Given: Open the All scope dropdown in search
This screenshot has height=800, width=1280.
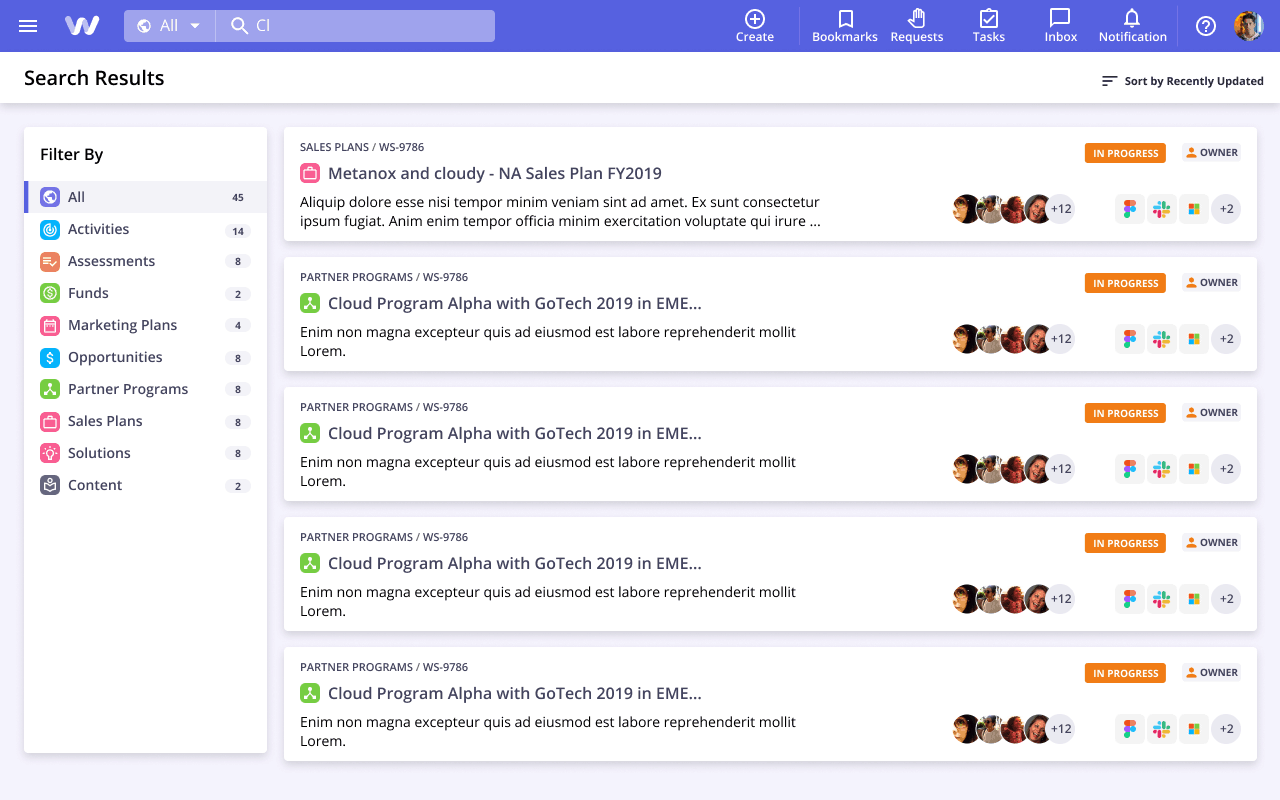Looking at the screenshot, I should [x=168, y=25].
